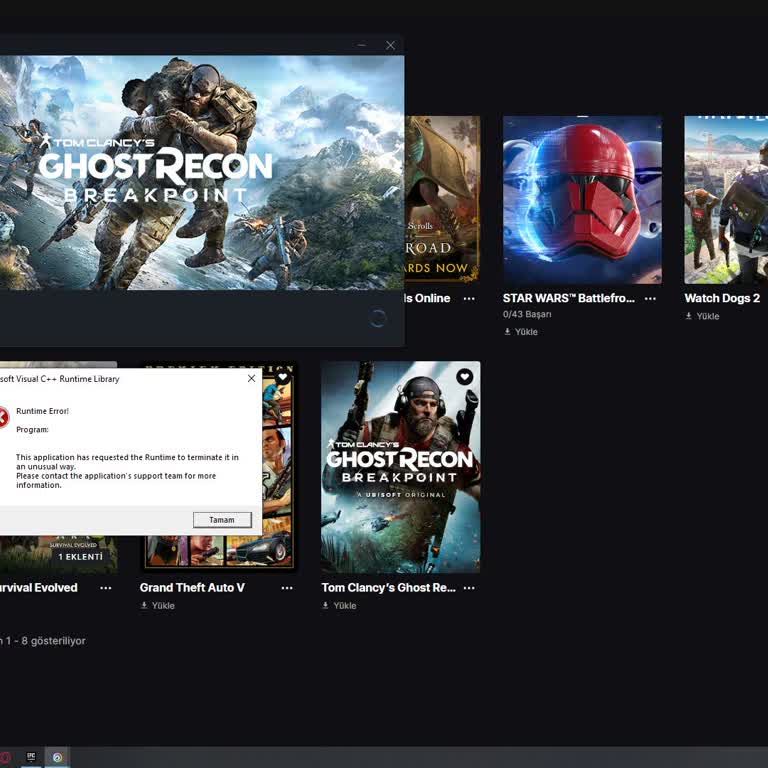
Task: Open three-dot menu for Tom Clancy's Ghost Recon
Action: click(x=469, y=588)
